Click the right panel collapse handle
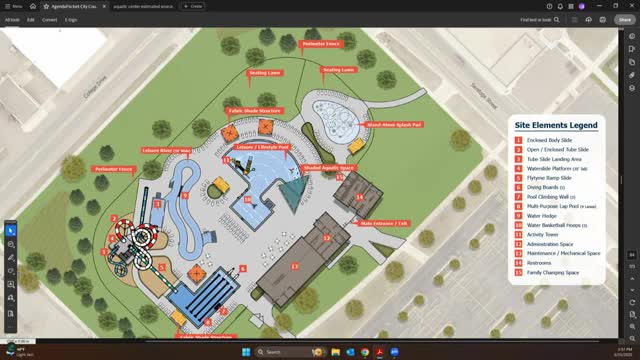This screenshot has width=640, height=360. [622, 180]
